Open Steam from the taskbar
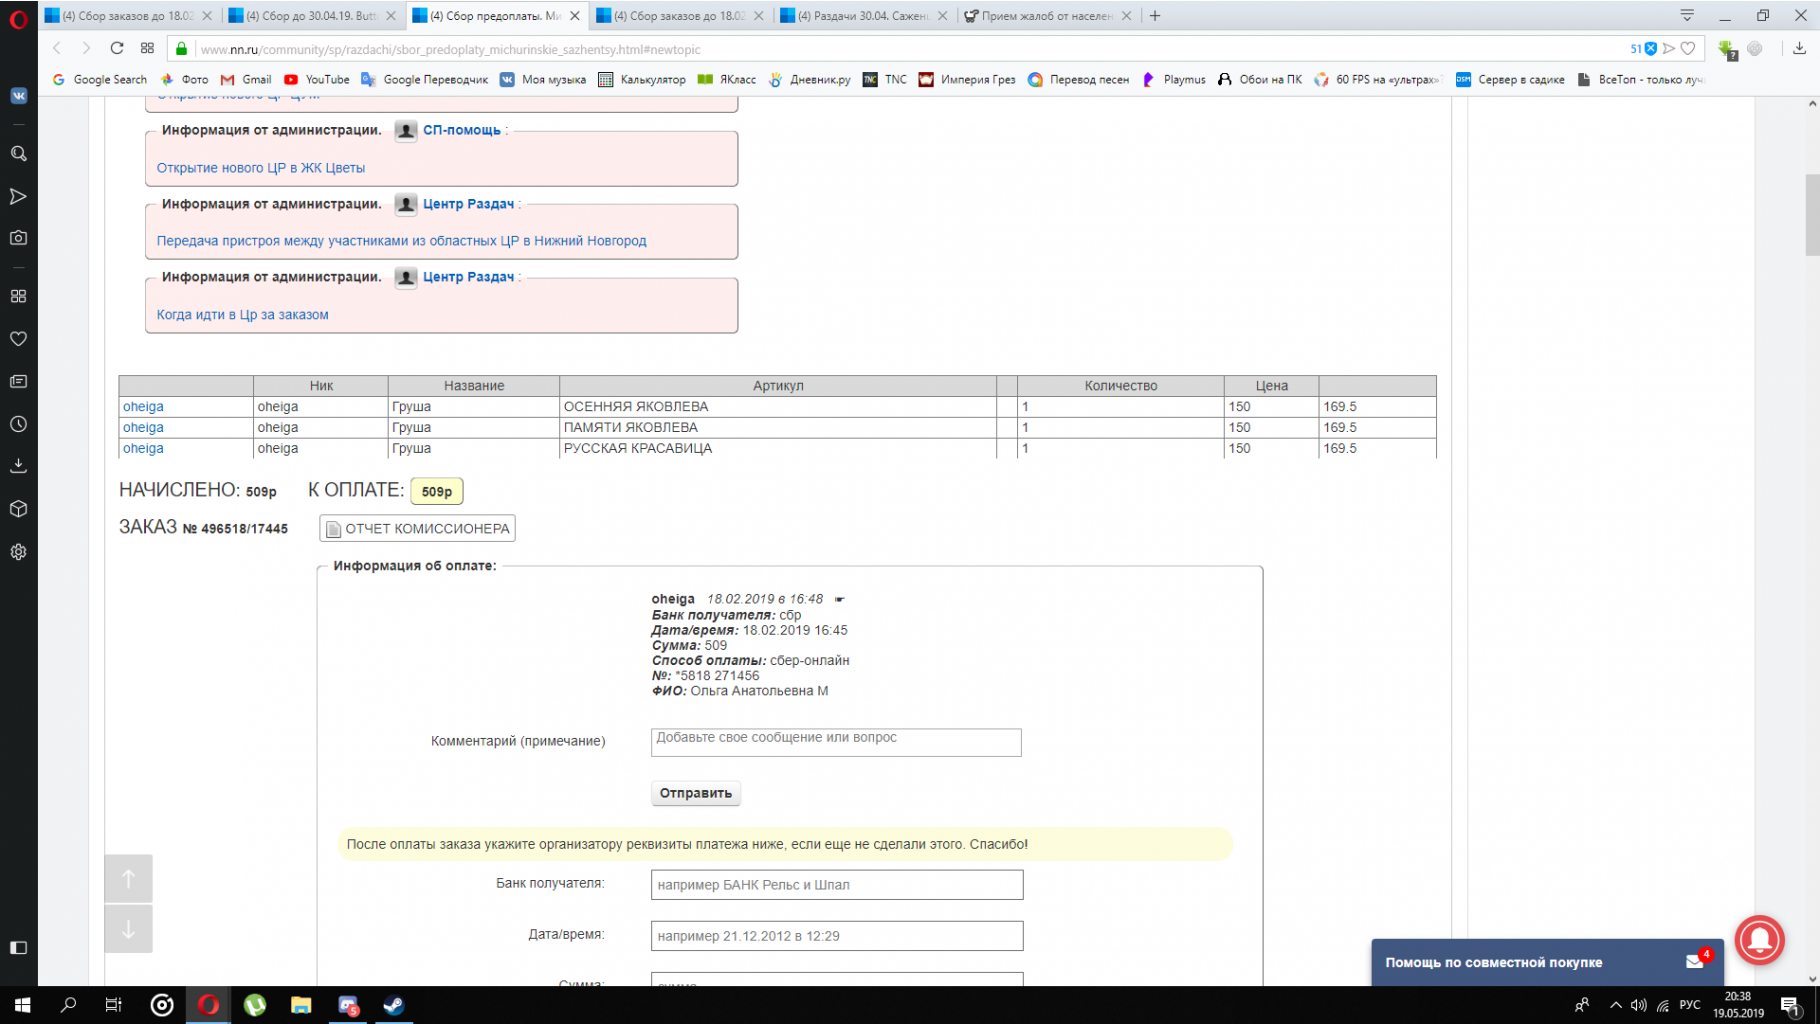The height and width of the screenshot is (1024, 1820). 393,1005
